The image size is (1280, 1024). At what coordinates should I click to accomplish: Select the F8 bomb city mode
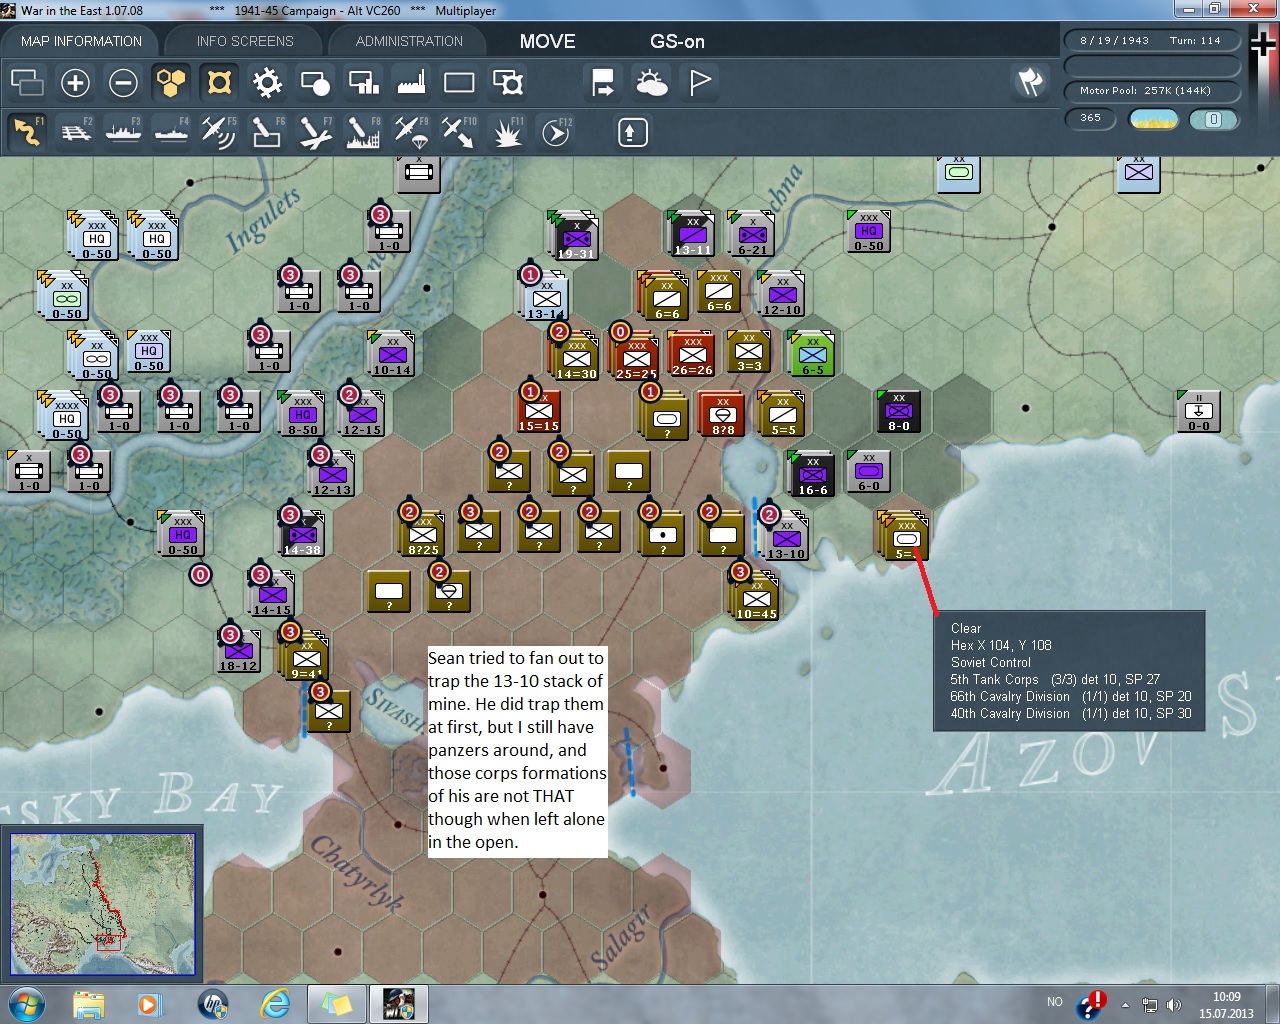point(363,132)
